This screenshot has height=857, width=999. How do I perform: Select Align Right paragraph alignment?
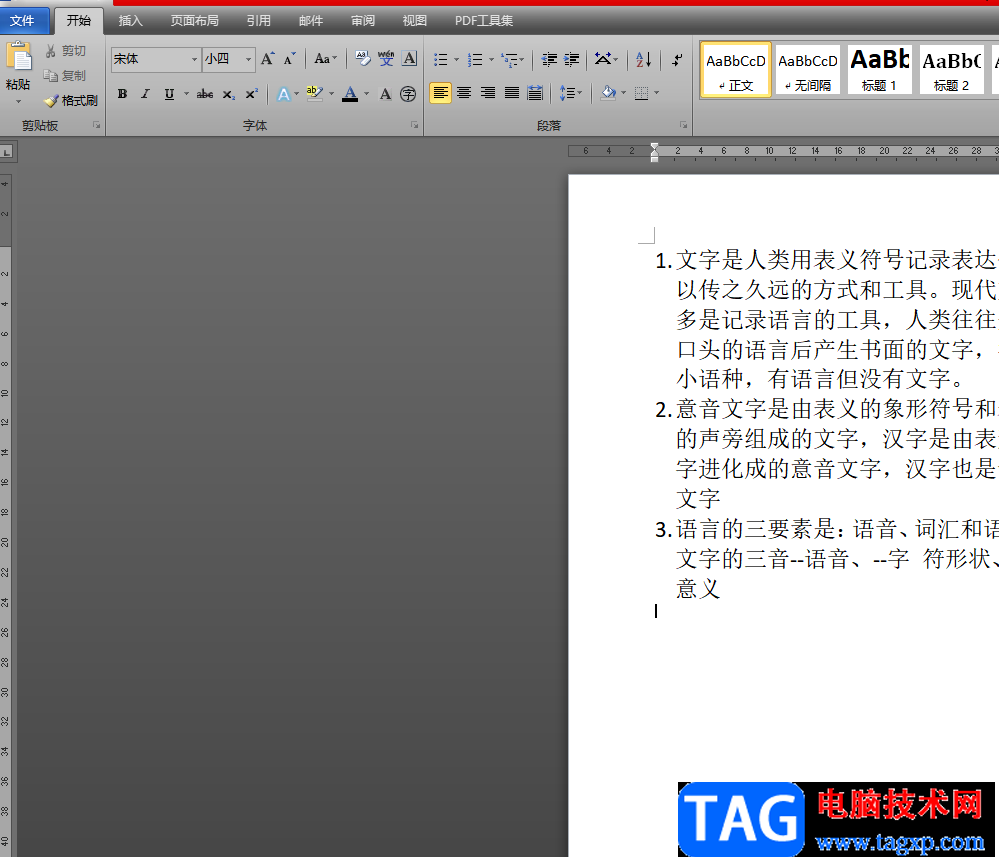(488, 94)
